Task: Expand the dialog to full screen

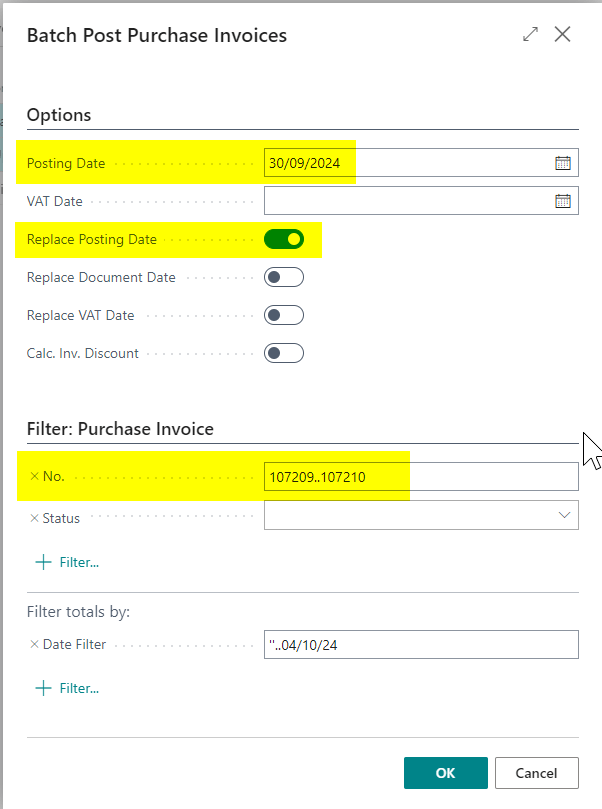Action: tap(530, 35)
